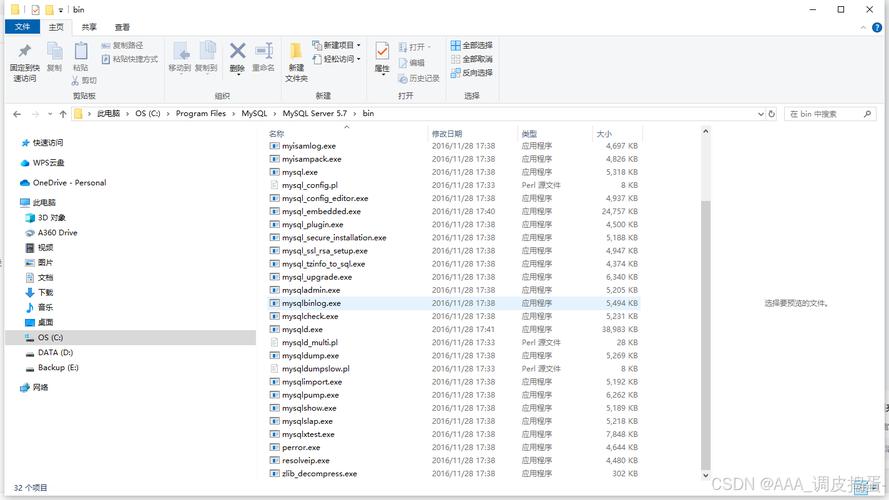This screenshot has height=500, width=889.
Task: Open the Downloads folder in sidebar
Action: click(x=39, y=293)
